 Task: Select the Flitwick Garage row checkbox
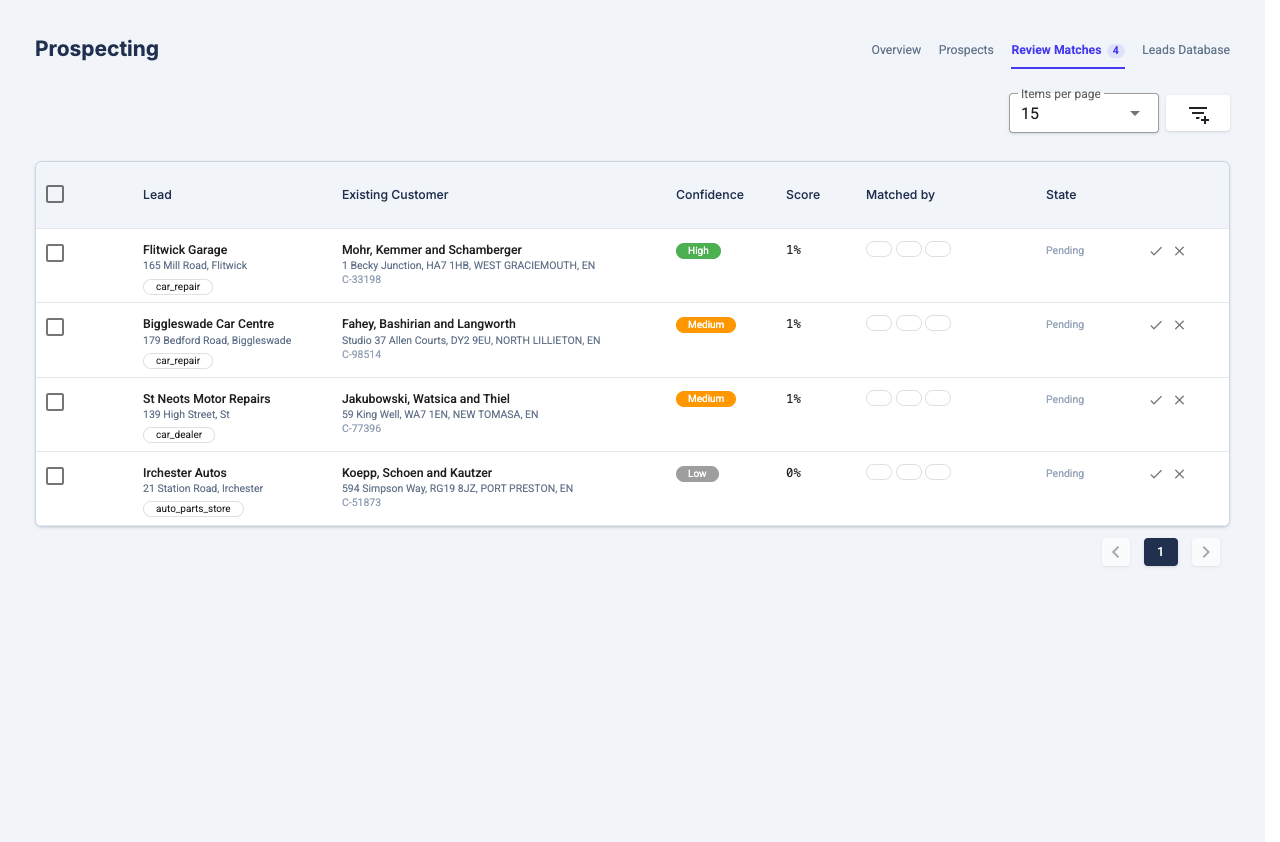pyautogui.click(x=55, y=253)
